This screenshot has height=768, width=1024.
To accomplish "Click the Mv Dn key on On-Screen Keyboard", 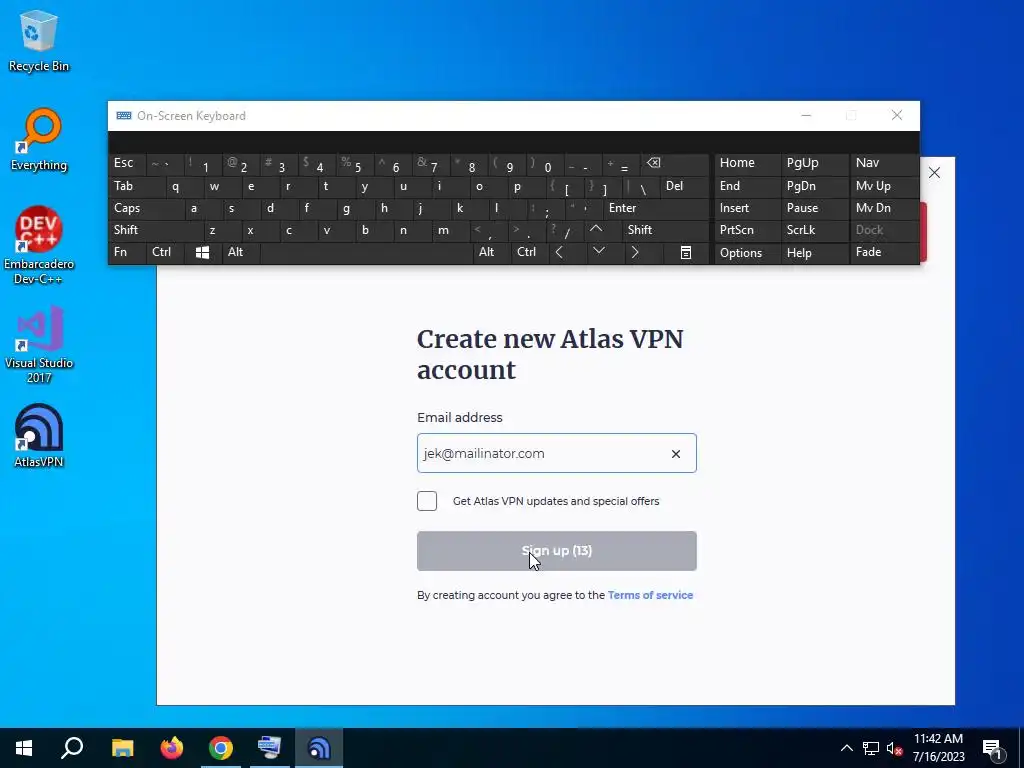I will tap(884, 208).
